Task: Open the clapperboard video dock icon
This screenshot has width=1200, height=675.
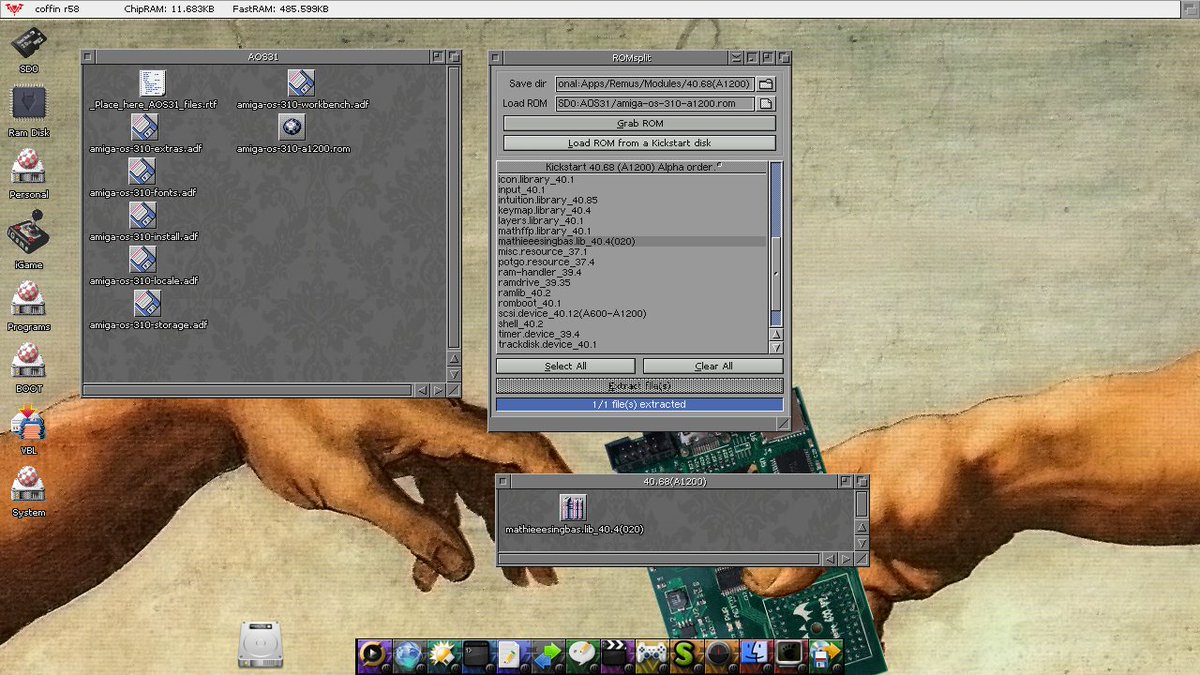Action: pos(617,655)
